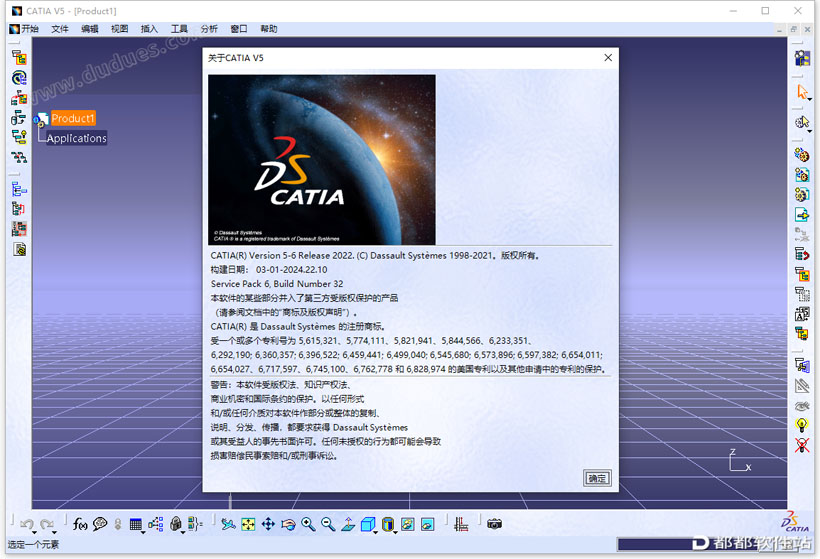Toggle Swap Visible Space icon
The width and height of the screenshot is (820, 559).
[x=427, y=524]
